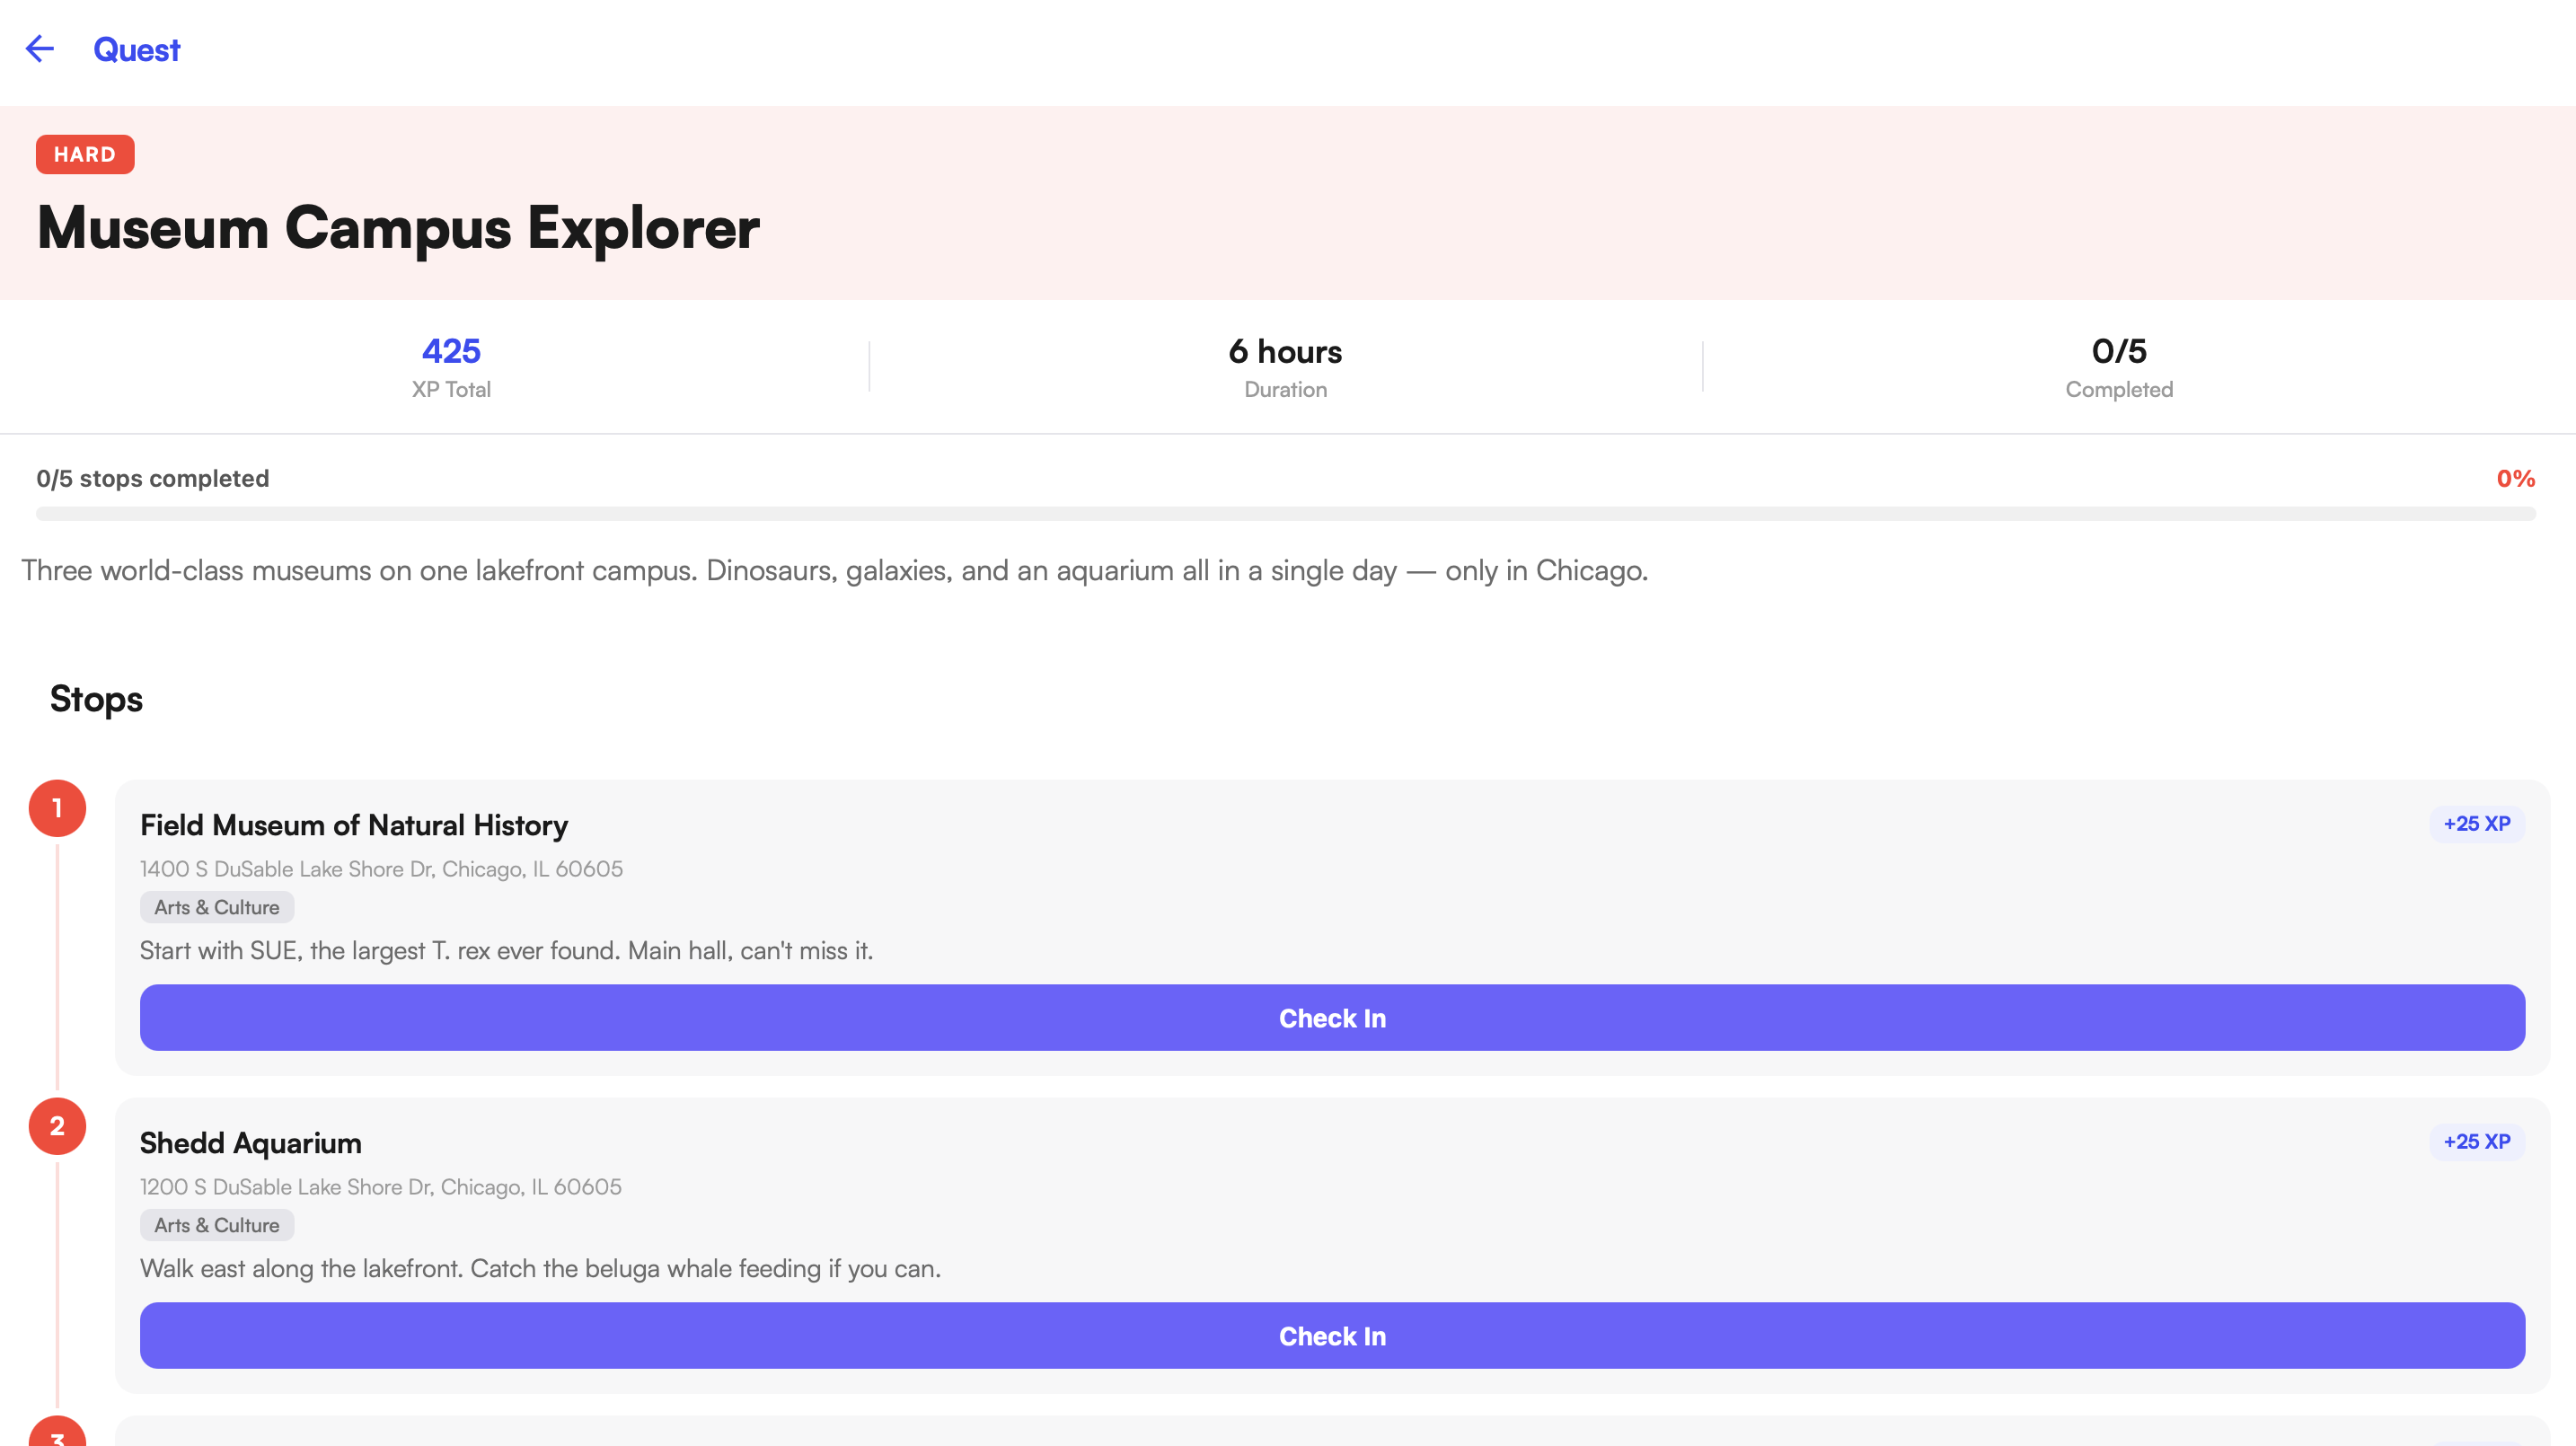This screenshot has height=1446, width=2576.
Task: Click Arts & Culture tag on Field Museum
Action: [217, 907]
